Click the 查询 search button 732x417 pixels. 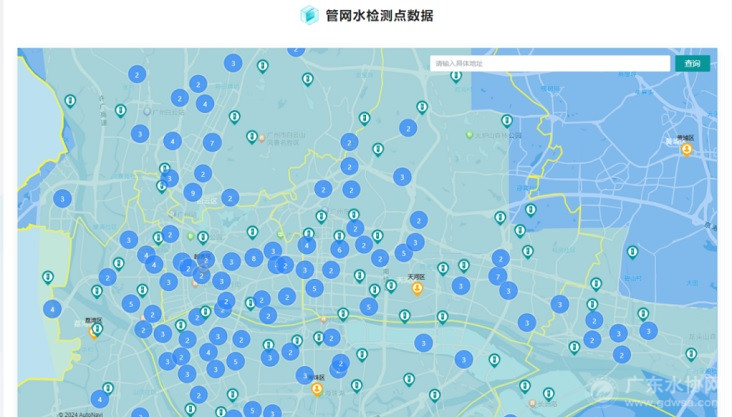click(x=692, y=63)
